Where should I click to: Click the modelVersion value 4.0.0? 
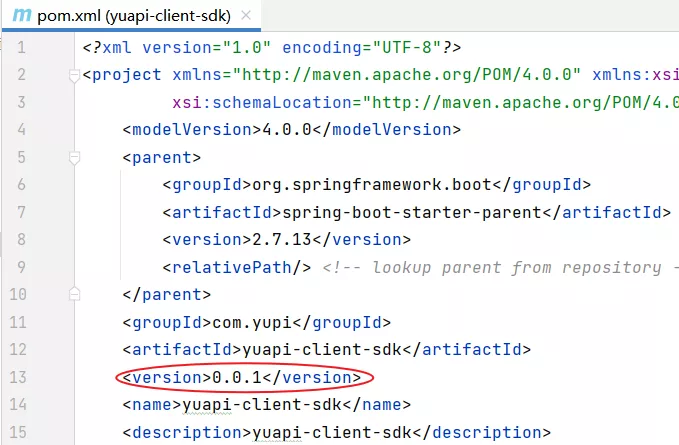pos(287,129)
